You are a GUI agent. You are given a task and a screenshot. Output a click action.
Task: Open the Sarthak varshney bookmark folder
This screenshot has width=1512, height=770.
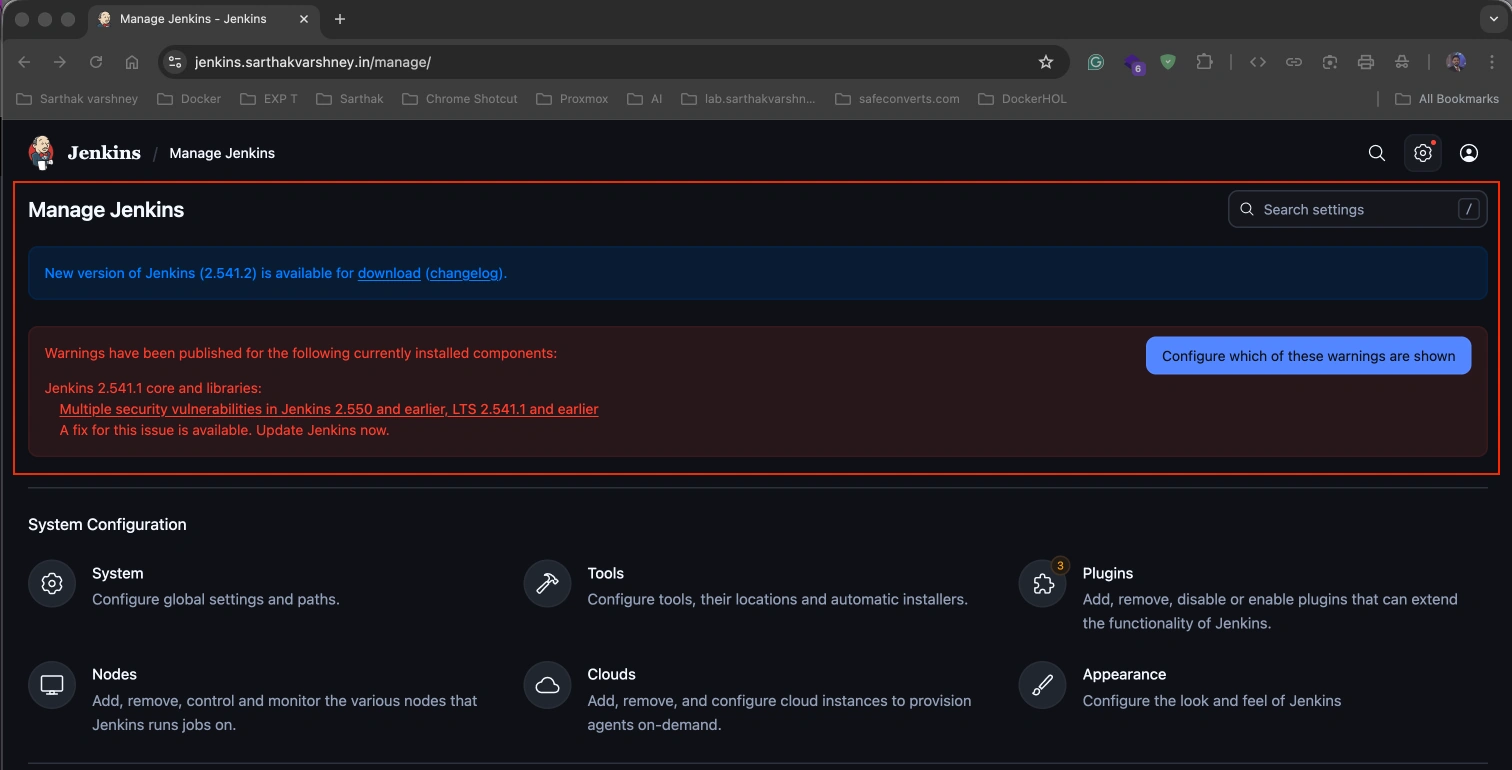click(79, 99)
